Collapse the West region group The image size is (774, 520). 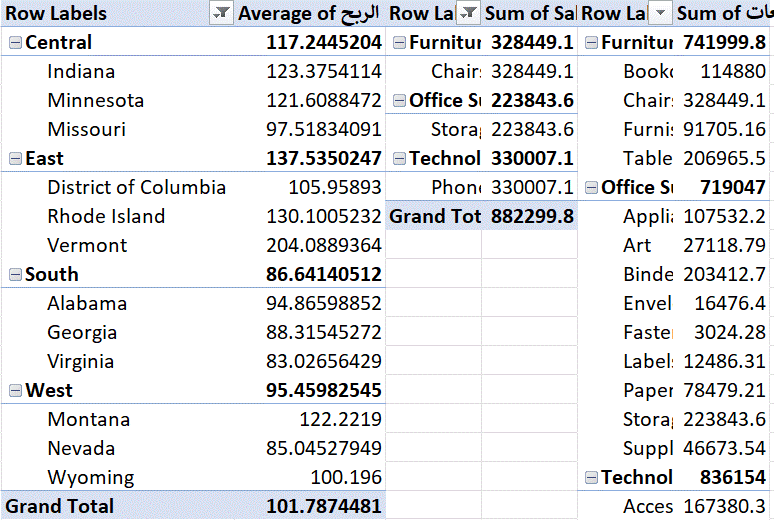15,391
